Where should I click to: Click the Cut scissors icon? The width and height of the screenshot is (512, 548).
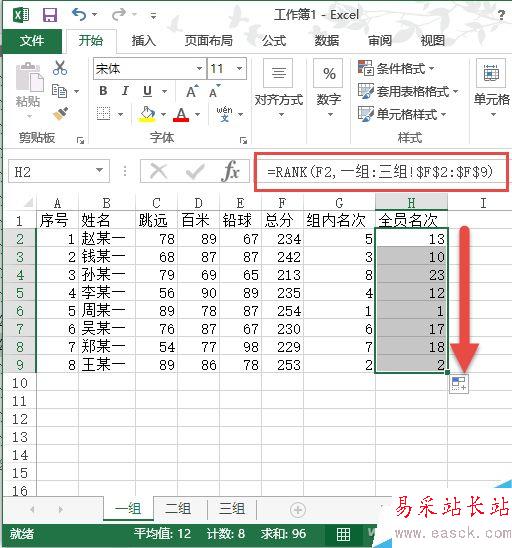click(60, 68)
